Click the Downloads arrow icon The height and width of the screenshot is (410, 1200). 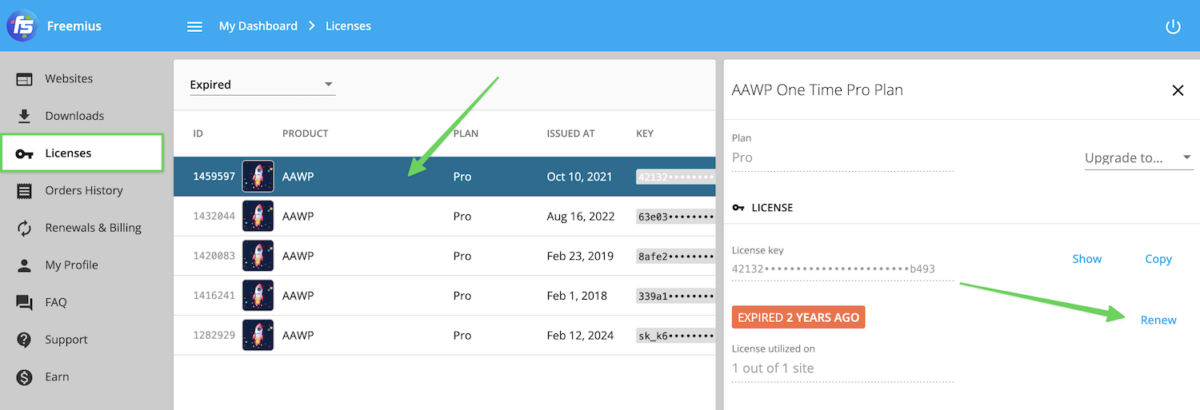click(25, 116)
